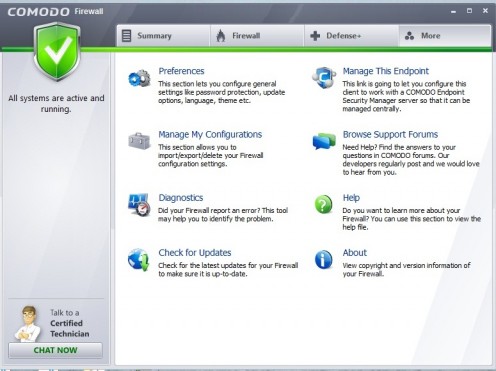
Task: Click the CHAT NOW button
Action: [55, 350]
